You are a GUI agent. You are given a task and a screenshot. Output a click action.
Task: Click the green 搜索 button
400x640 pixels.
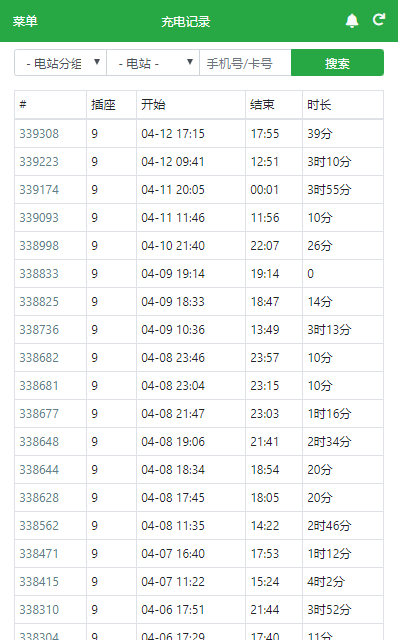tap(337, 63)
